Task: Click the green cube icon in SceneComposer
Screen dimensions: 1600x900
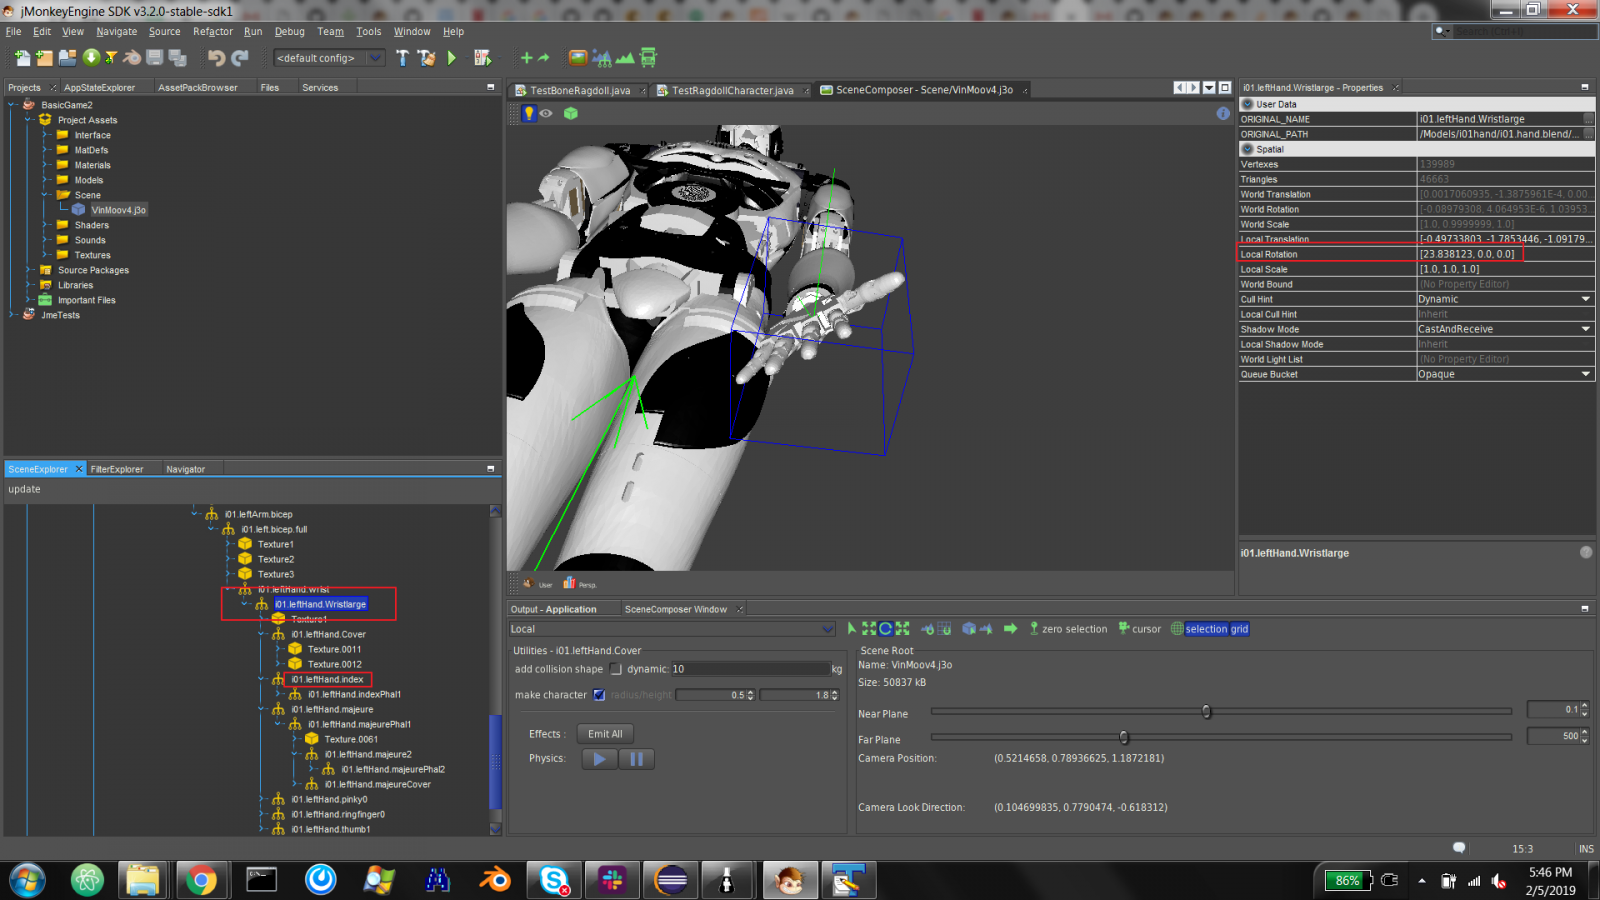Action: pos(571,113)
